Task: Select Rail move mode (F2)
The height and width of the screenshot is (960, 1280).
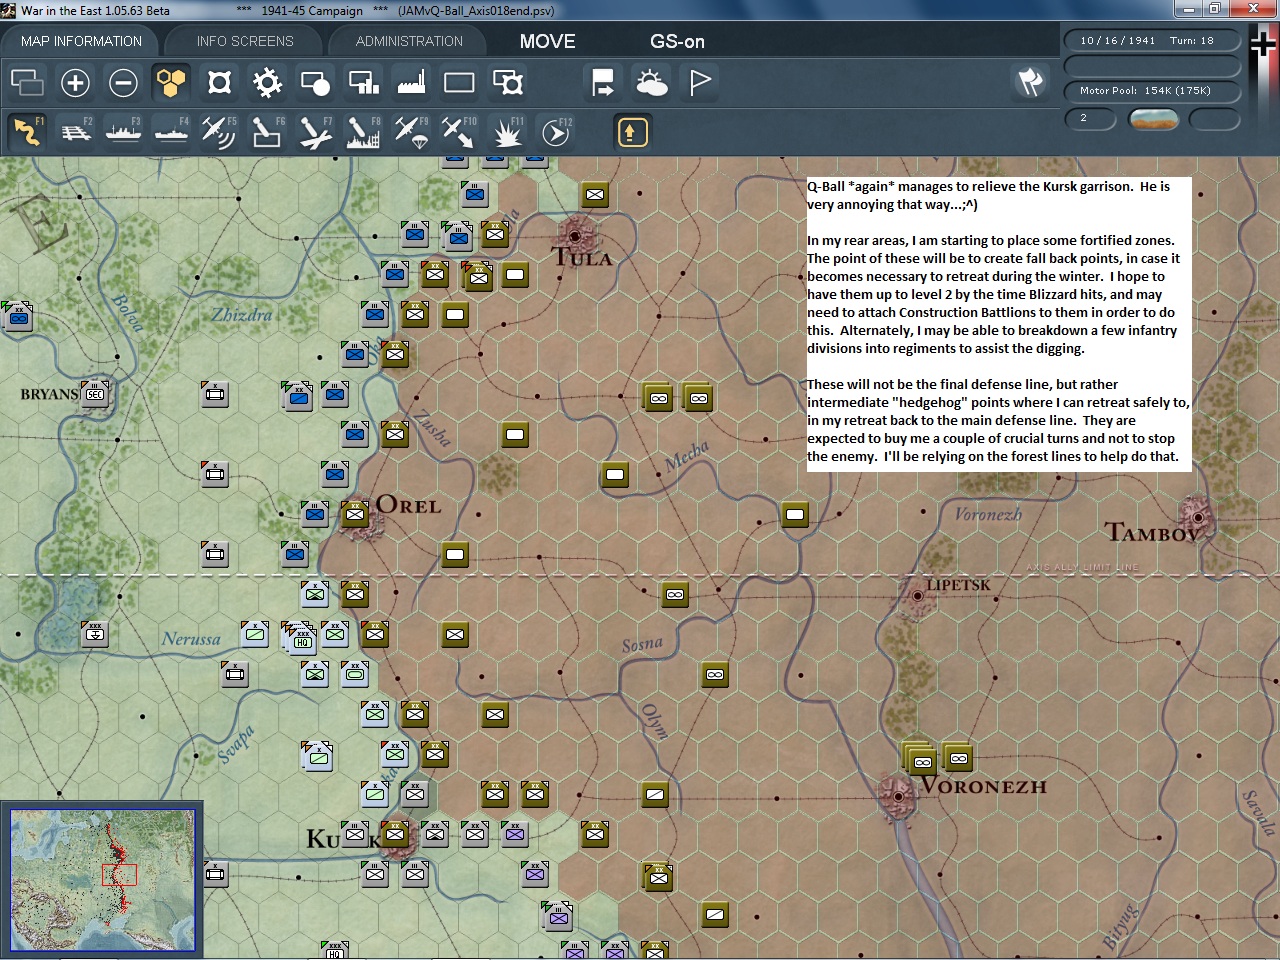Action: click(x=75, y=132)
